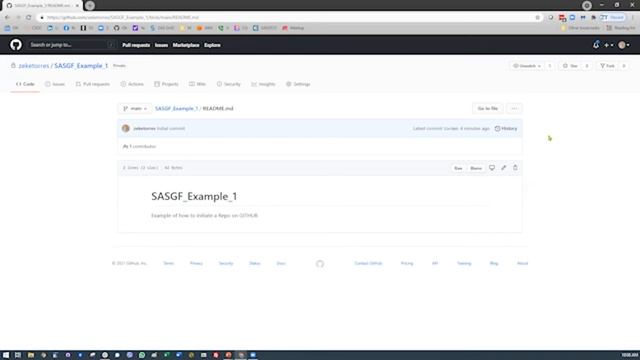The height and width of the screenshot is (360, 640).
Task: Open the Docs footer link
Action: tap(281, 264)
